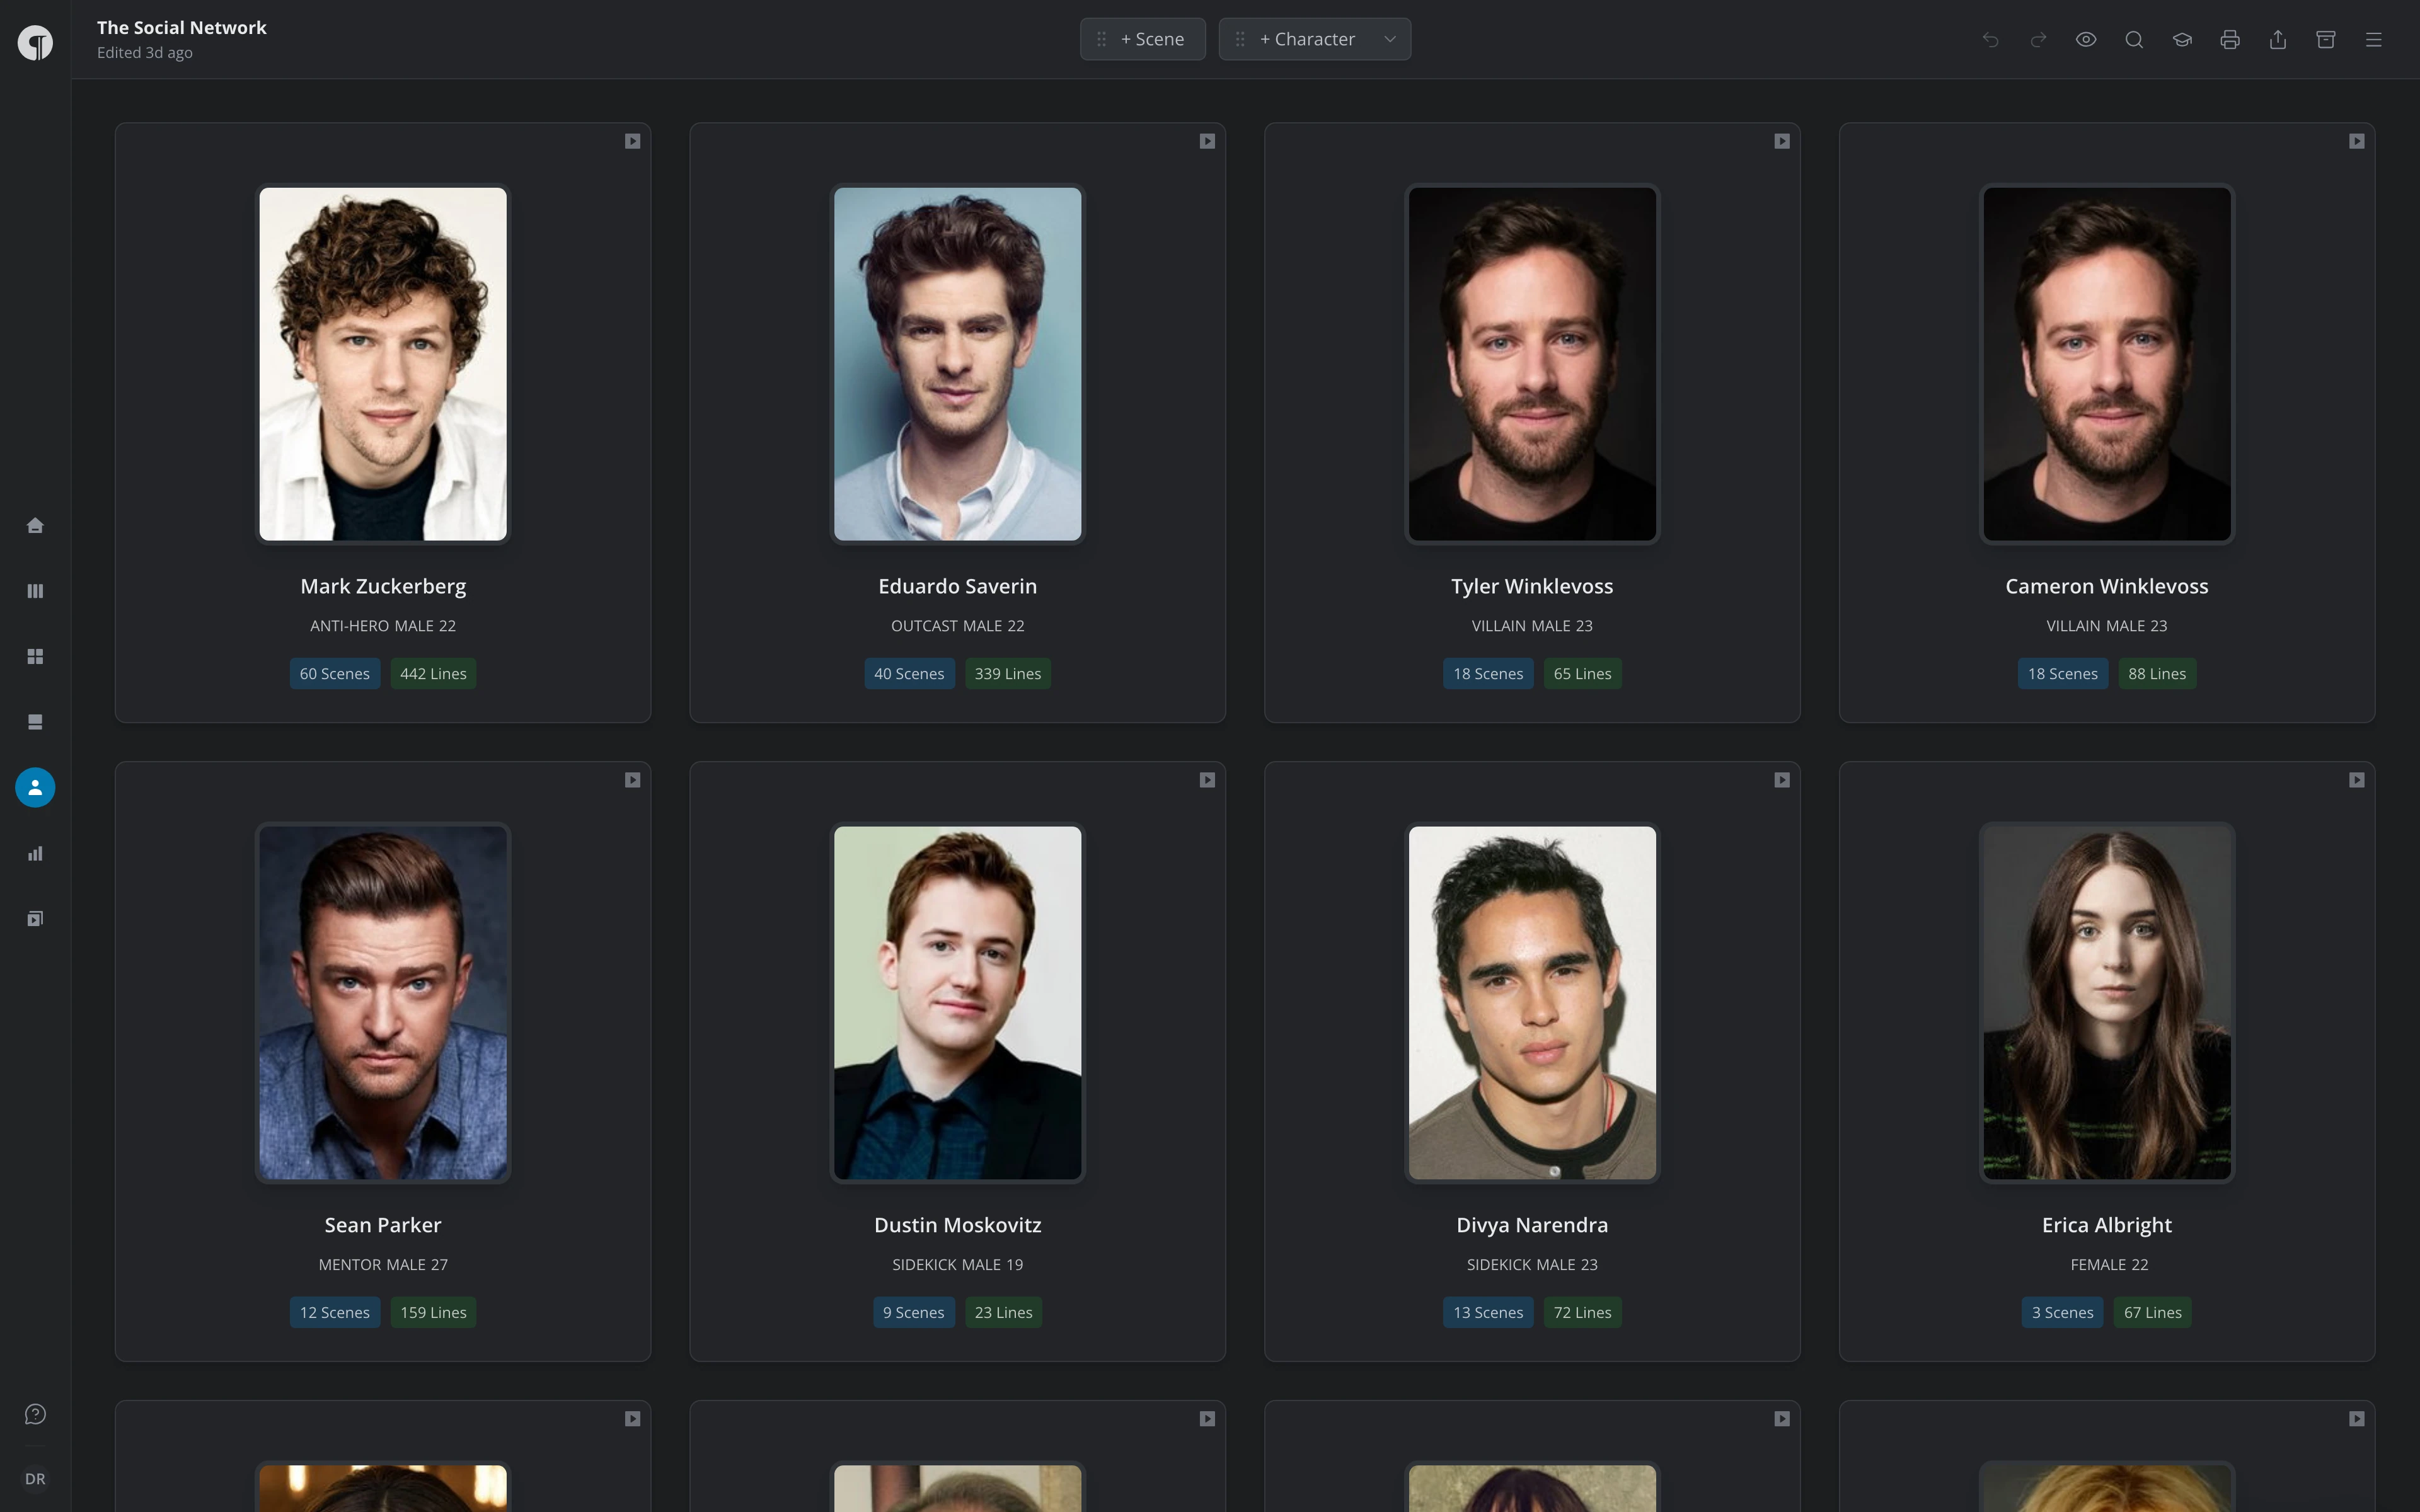This screenshot has width=2420, height=1512.
Task: Click Divya Narendra's 13 Scenes tag
Action: tap(1488, 1312)
